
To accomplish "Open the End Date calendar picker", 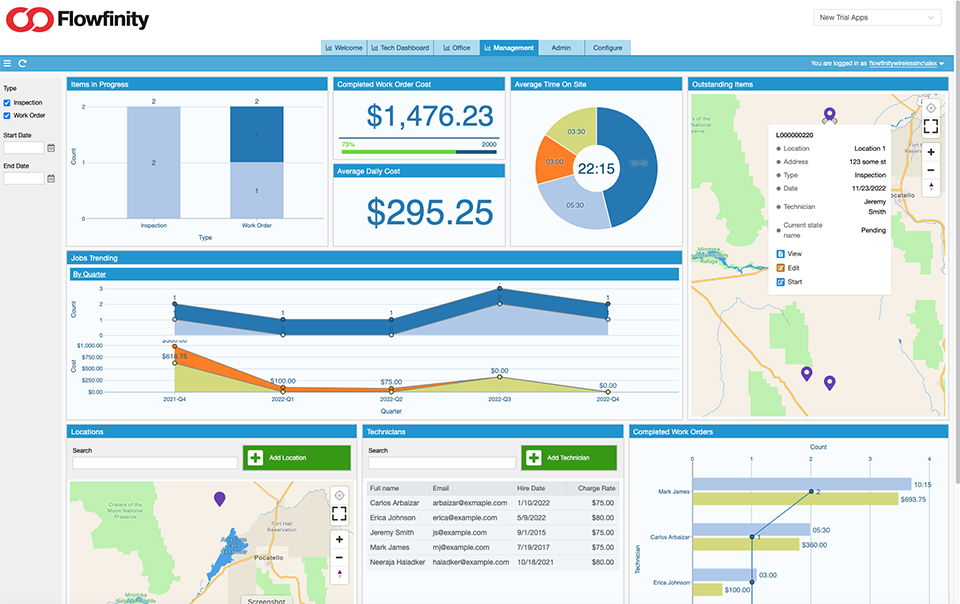I will coord(51,179).
